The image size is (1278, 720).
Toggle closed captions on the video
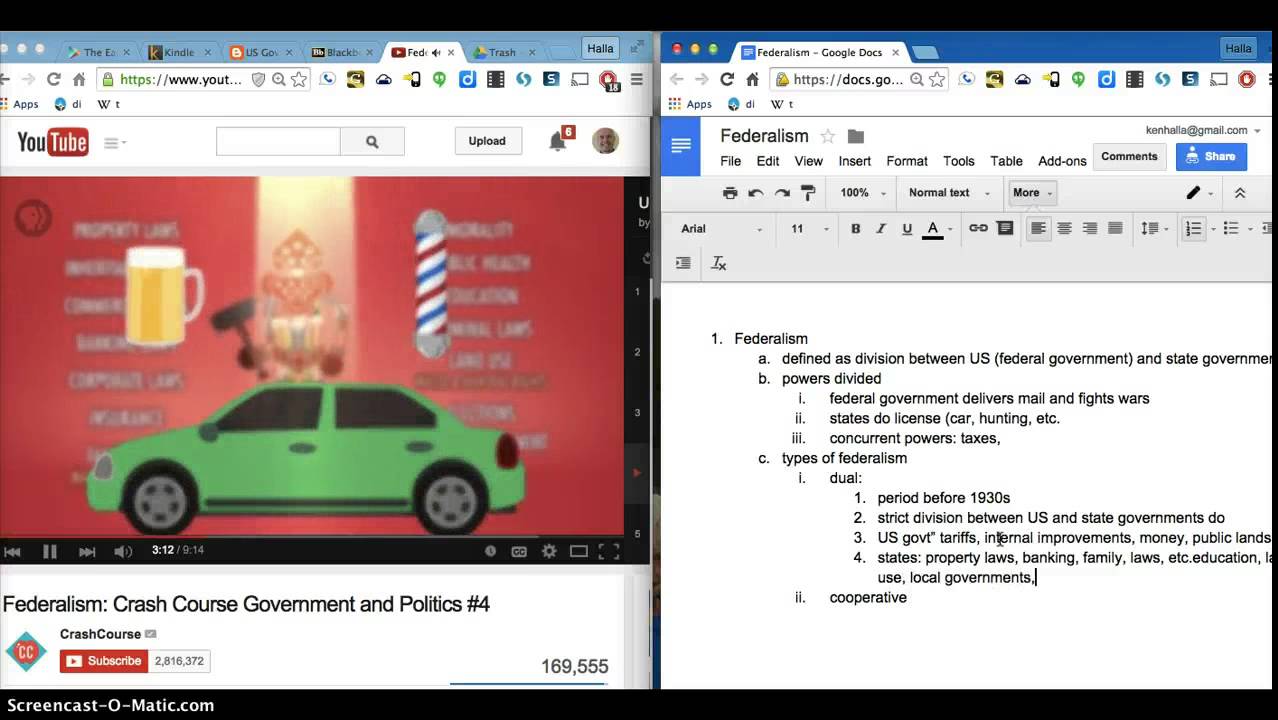click(x=519, y=551)
